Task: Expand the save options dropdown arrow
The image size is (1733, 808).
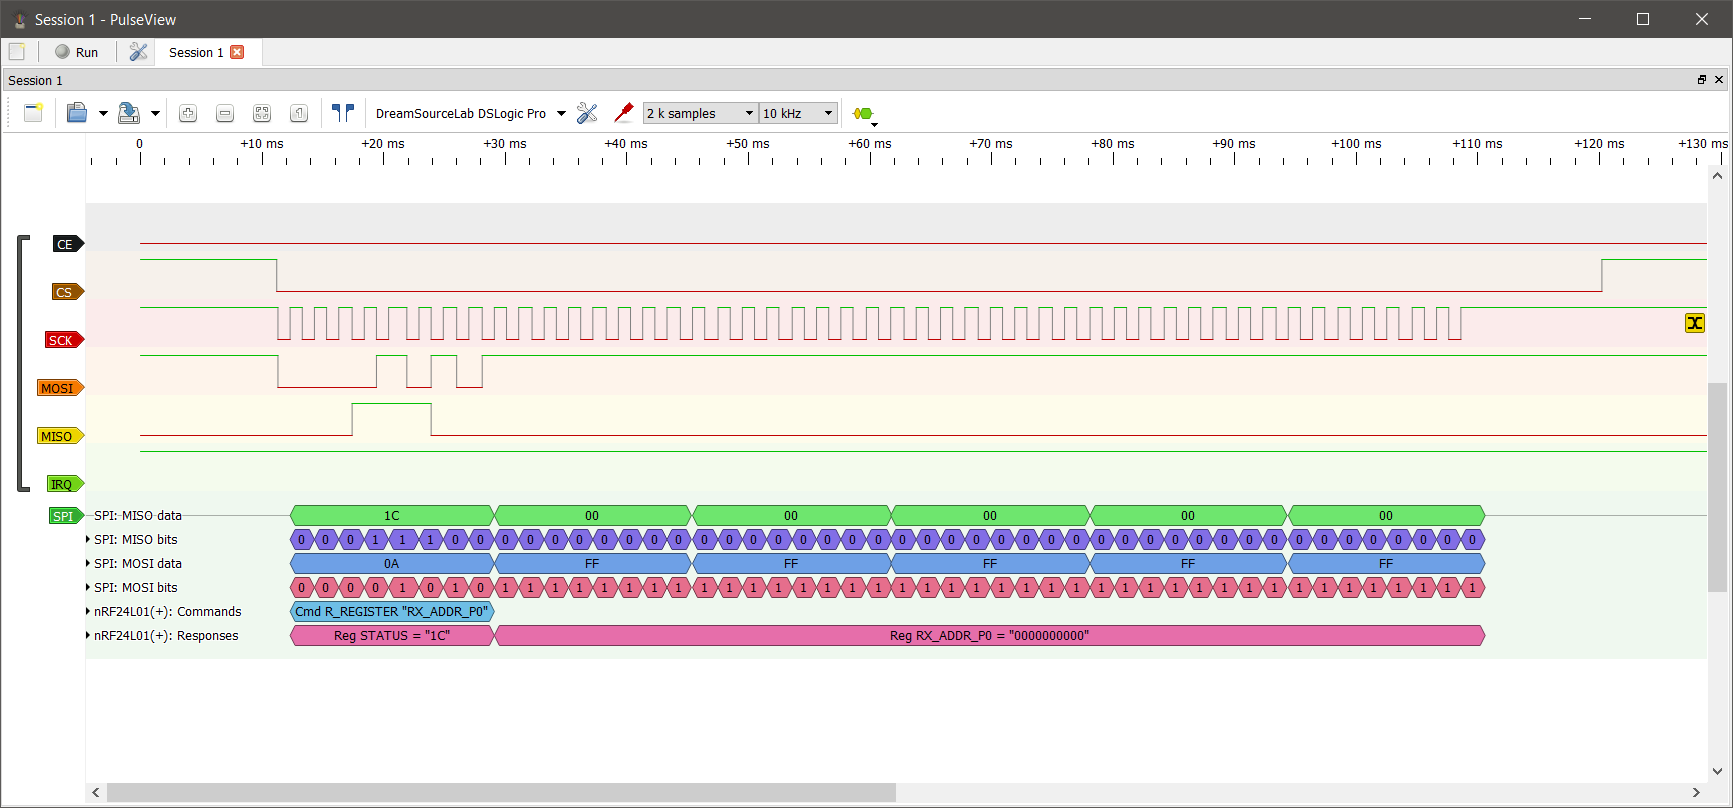Action: [x=155, y=113]
